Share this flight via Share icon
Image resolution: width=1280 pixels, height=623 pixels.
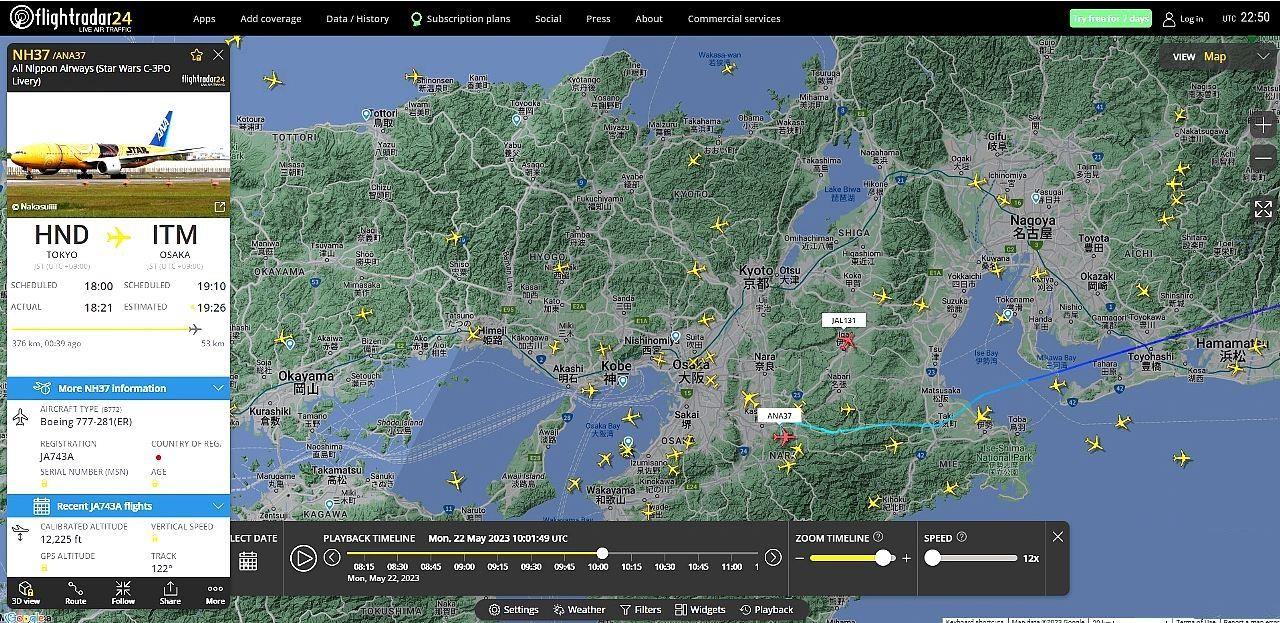[x=170, y=593]
